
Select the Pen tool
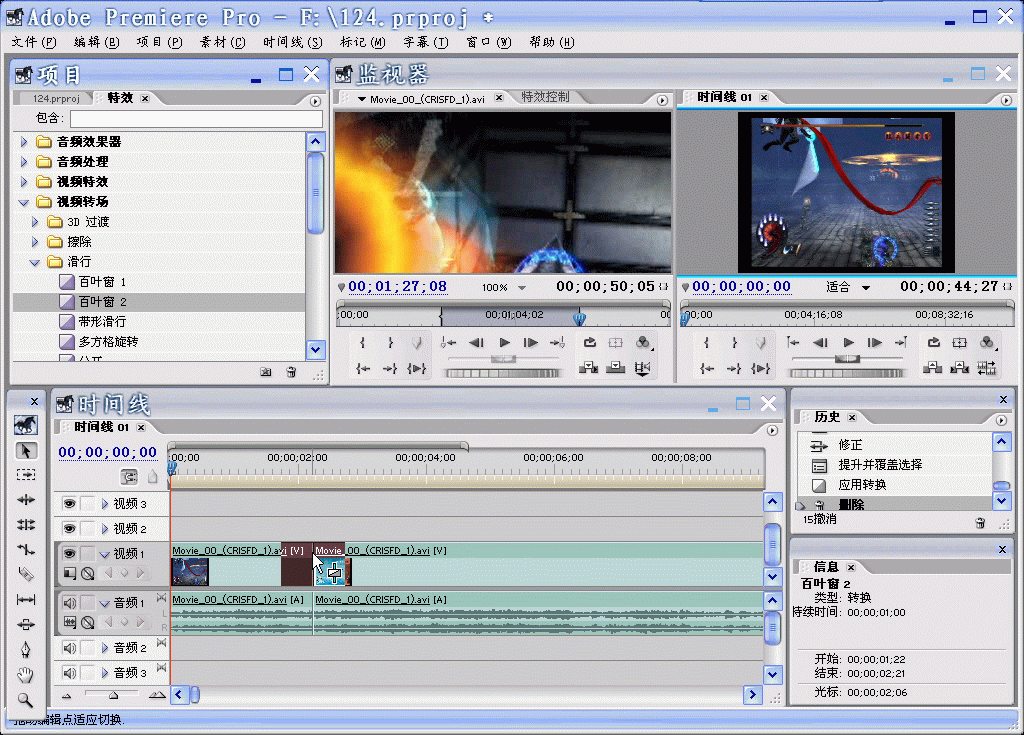tap(25, 649)
